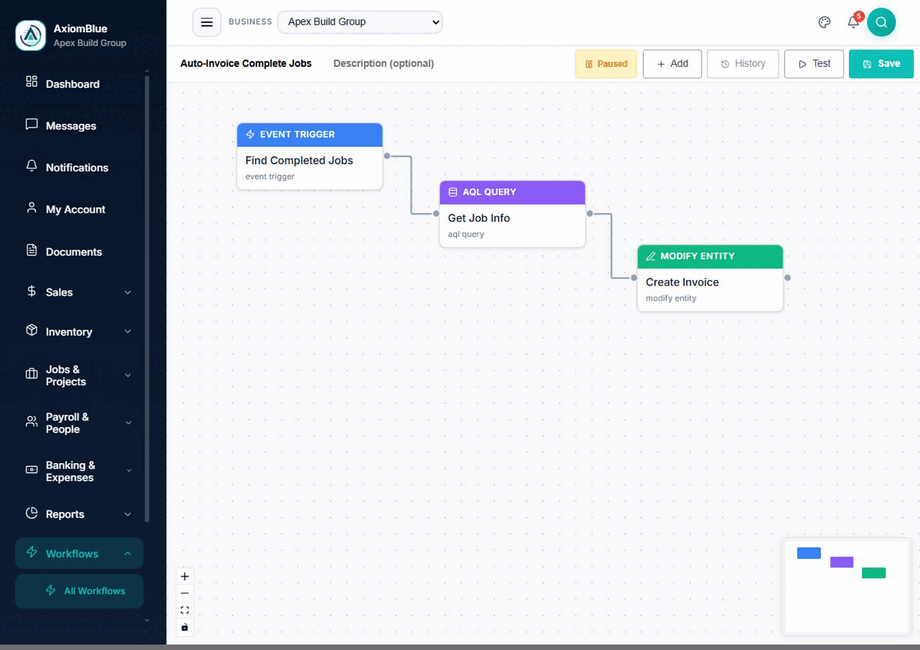
Task: Toggle the Paused workflow status button
Action: (606, 64)
